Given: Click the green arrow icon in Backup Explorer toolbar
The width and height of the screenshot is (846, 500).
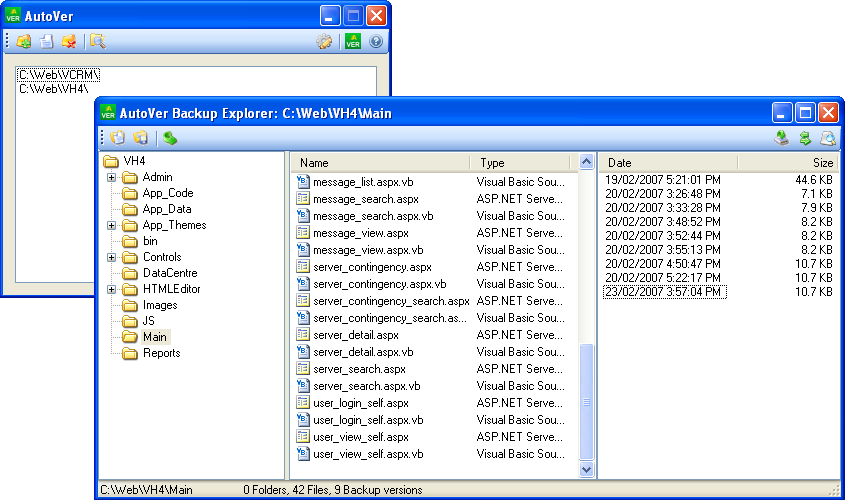Looking at the screenshot, I should click(x=170, y=138).
